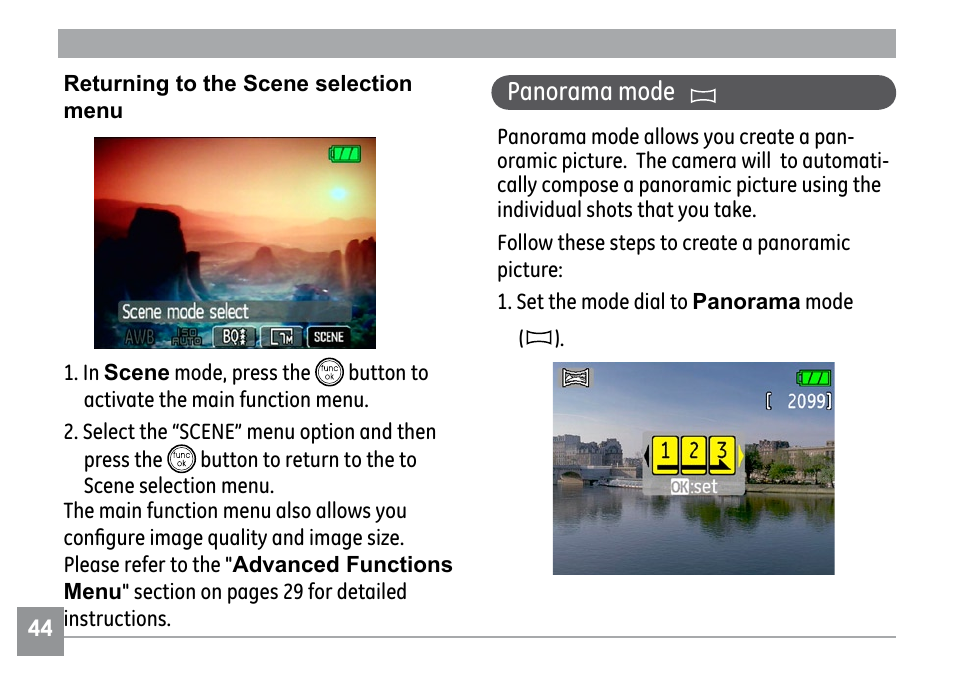
Task: Click the page number 44
Action: point(40,628)
